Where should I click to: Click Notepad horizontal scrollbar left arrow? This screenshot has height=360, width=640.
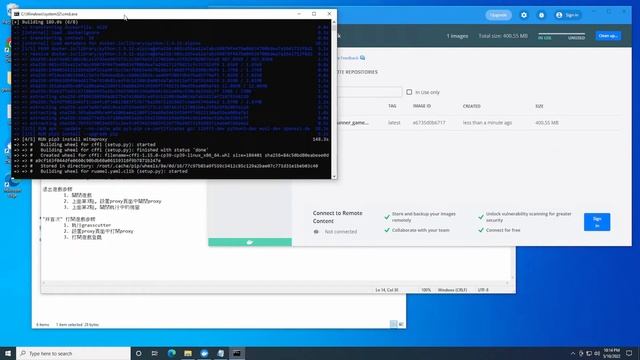[44, 283]
